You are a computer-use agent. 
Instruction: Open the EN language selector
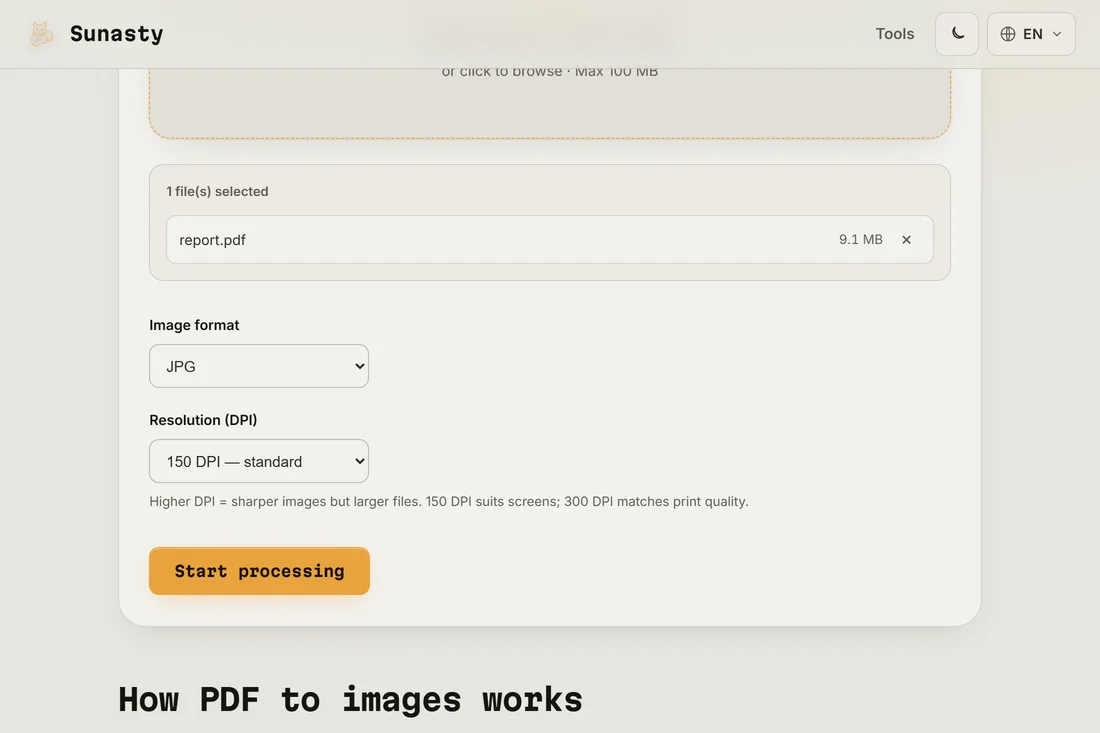(1031, 34)
